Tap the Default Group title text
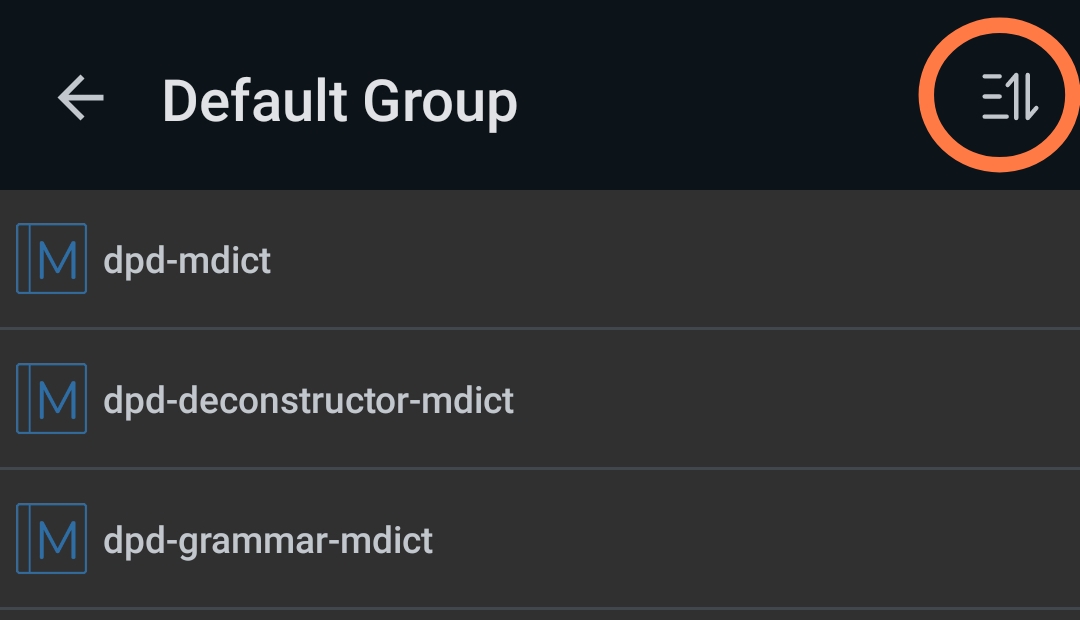The width and height of the screenshot is (1080, 620). coord(340,100)
